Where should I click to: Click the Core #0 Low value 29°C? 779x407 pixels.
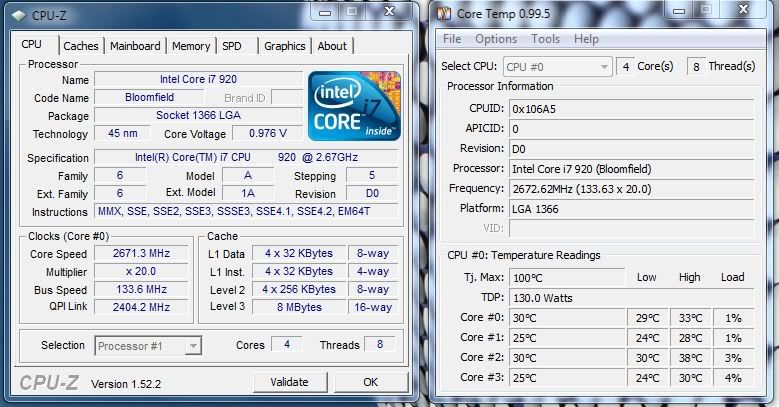(x=648, y=318)
